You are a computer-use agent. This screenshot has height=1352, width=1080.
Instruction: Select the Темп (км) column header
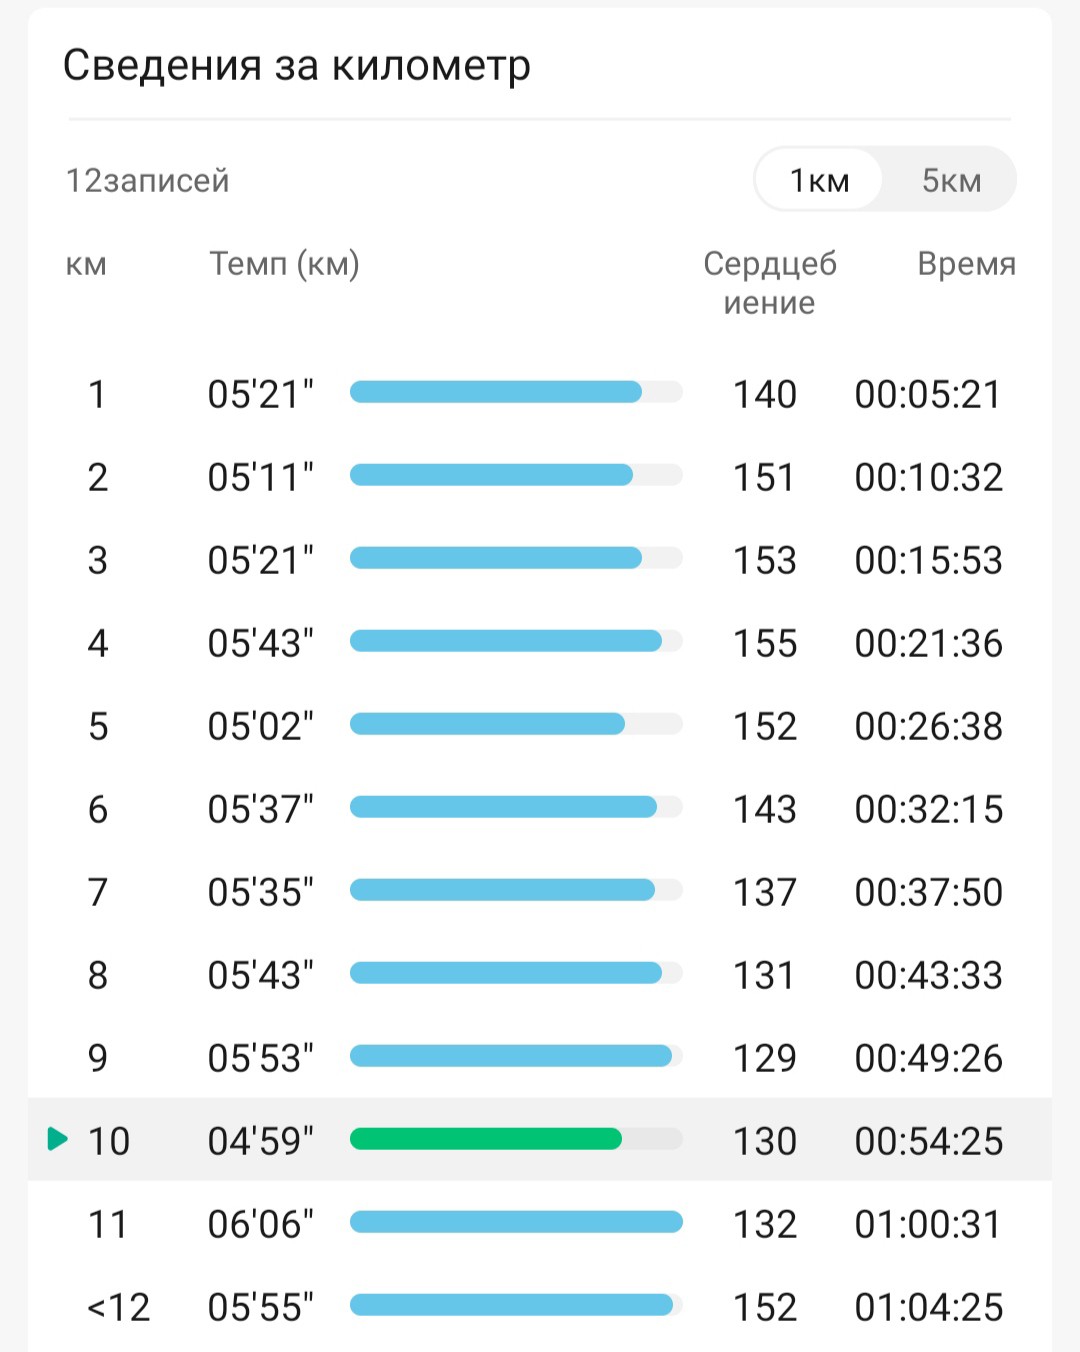click(284, 263)
